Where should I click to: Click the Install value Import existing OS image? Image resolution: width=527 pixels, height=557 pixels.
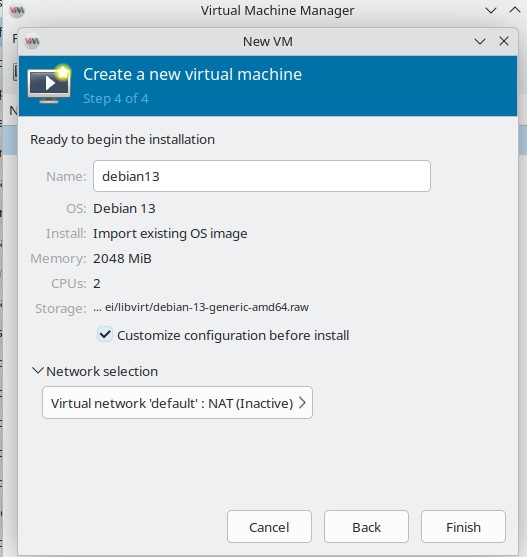click(x=170, y=233)
